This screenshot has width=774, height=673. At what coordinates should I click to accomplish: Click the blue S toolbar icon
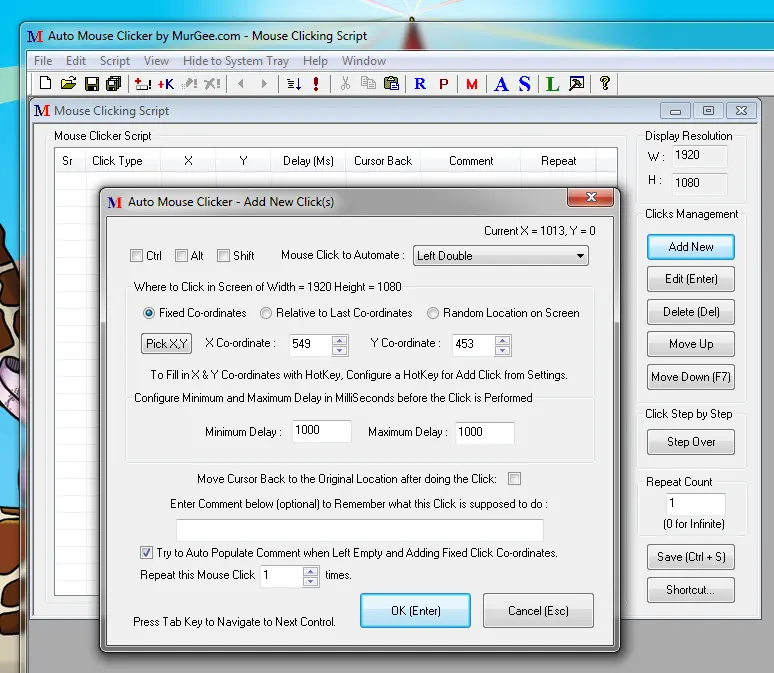(524, 83)
